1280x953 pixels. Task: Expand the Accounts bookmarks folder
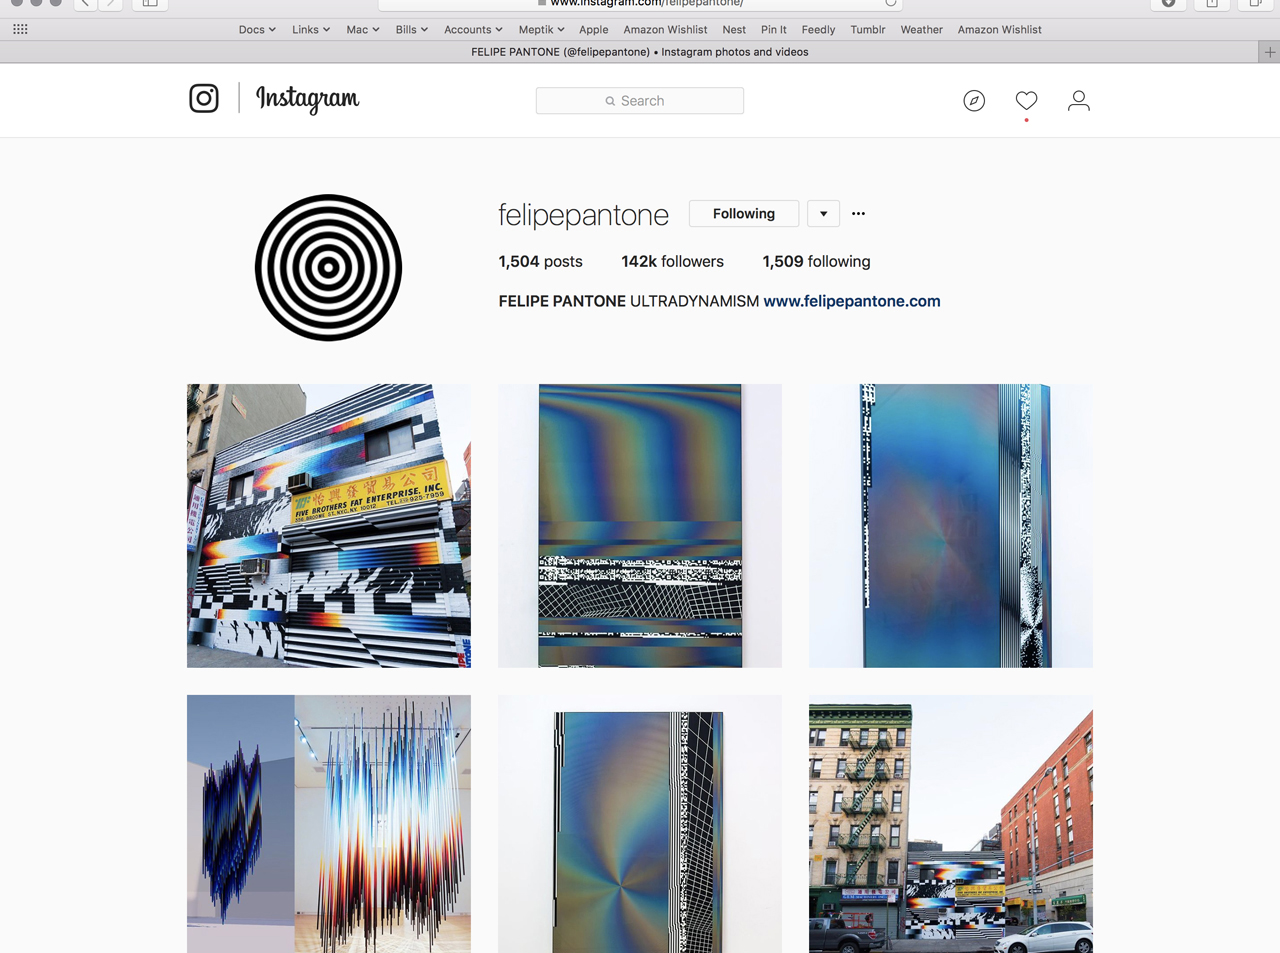pos(472,30)
